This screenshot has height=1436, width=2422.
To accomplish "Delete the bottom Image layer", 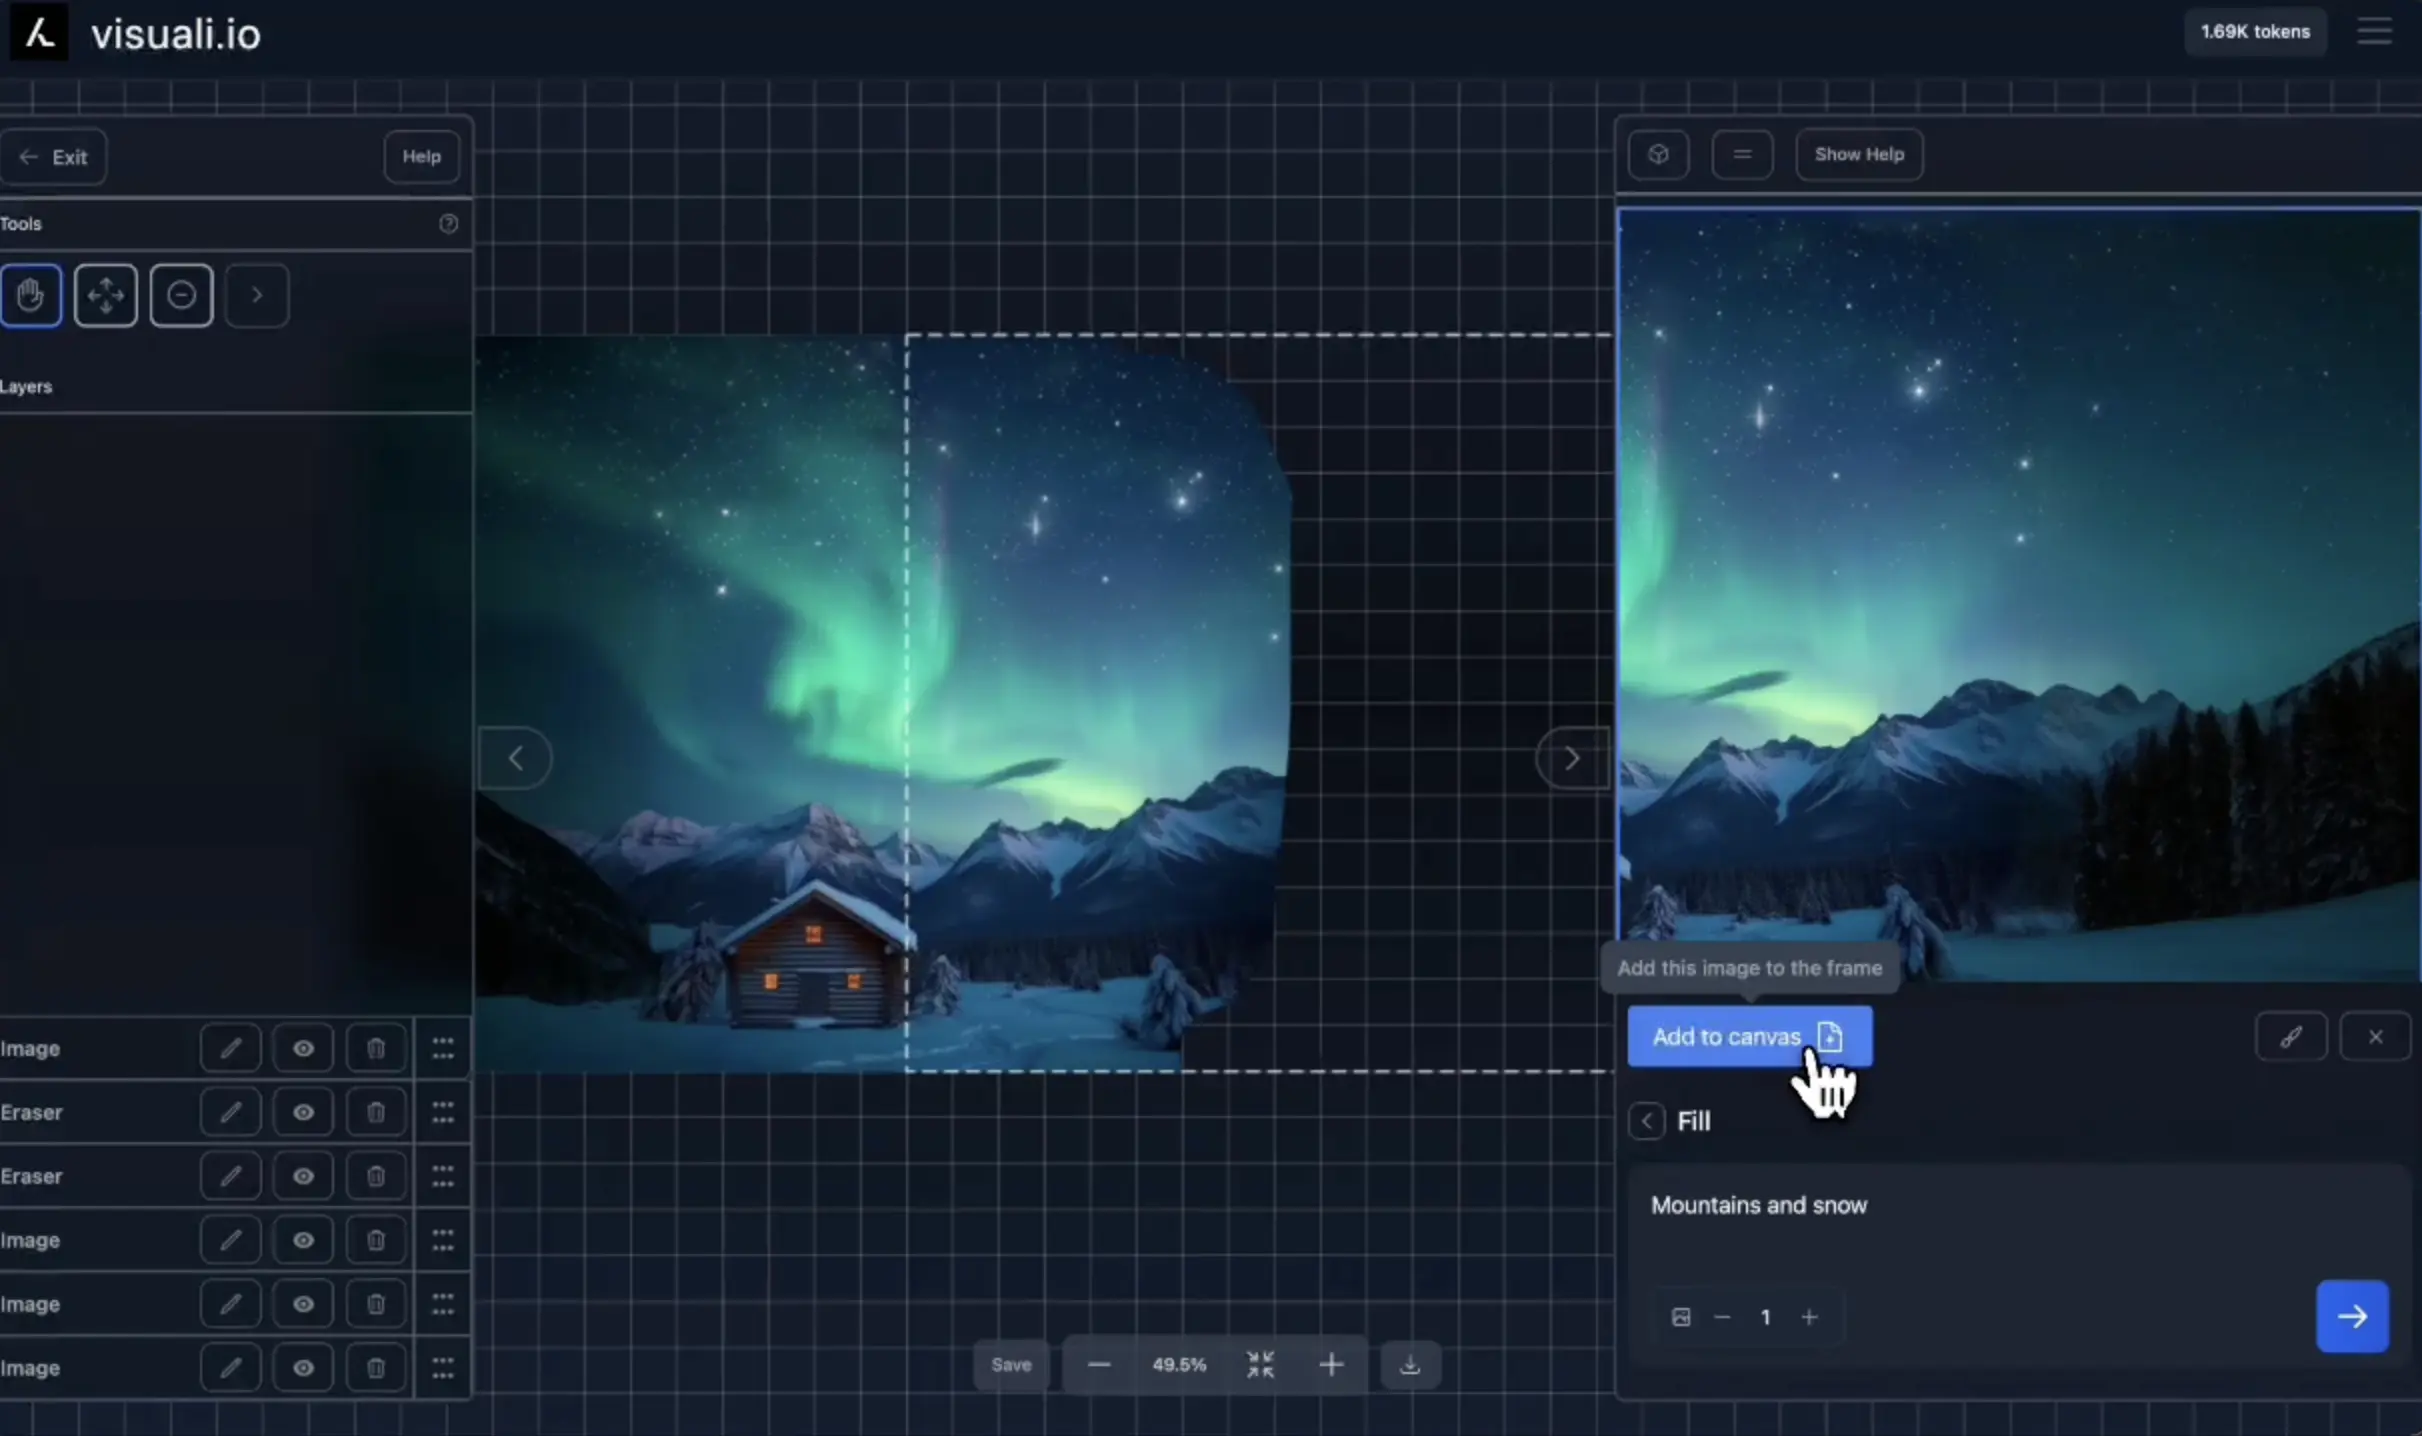I will pyautogui.click(x=375, y=1368).
